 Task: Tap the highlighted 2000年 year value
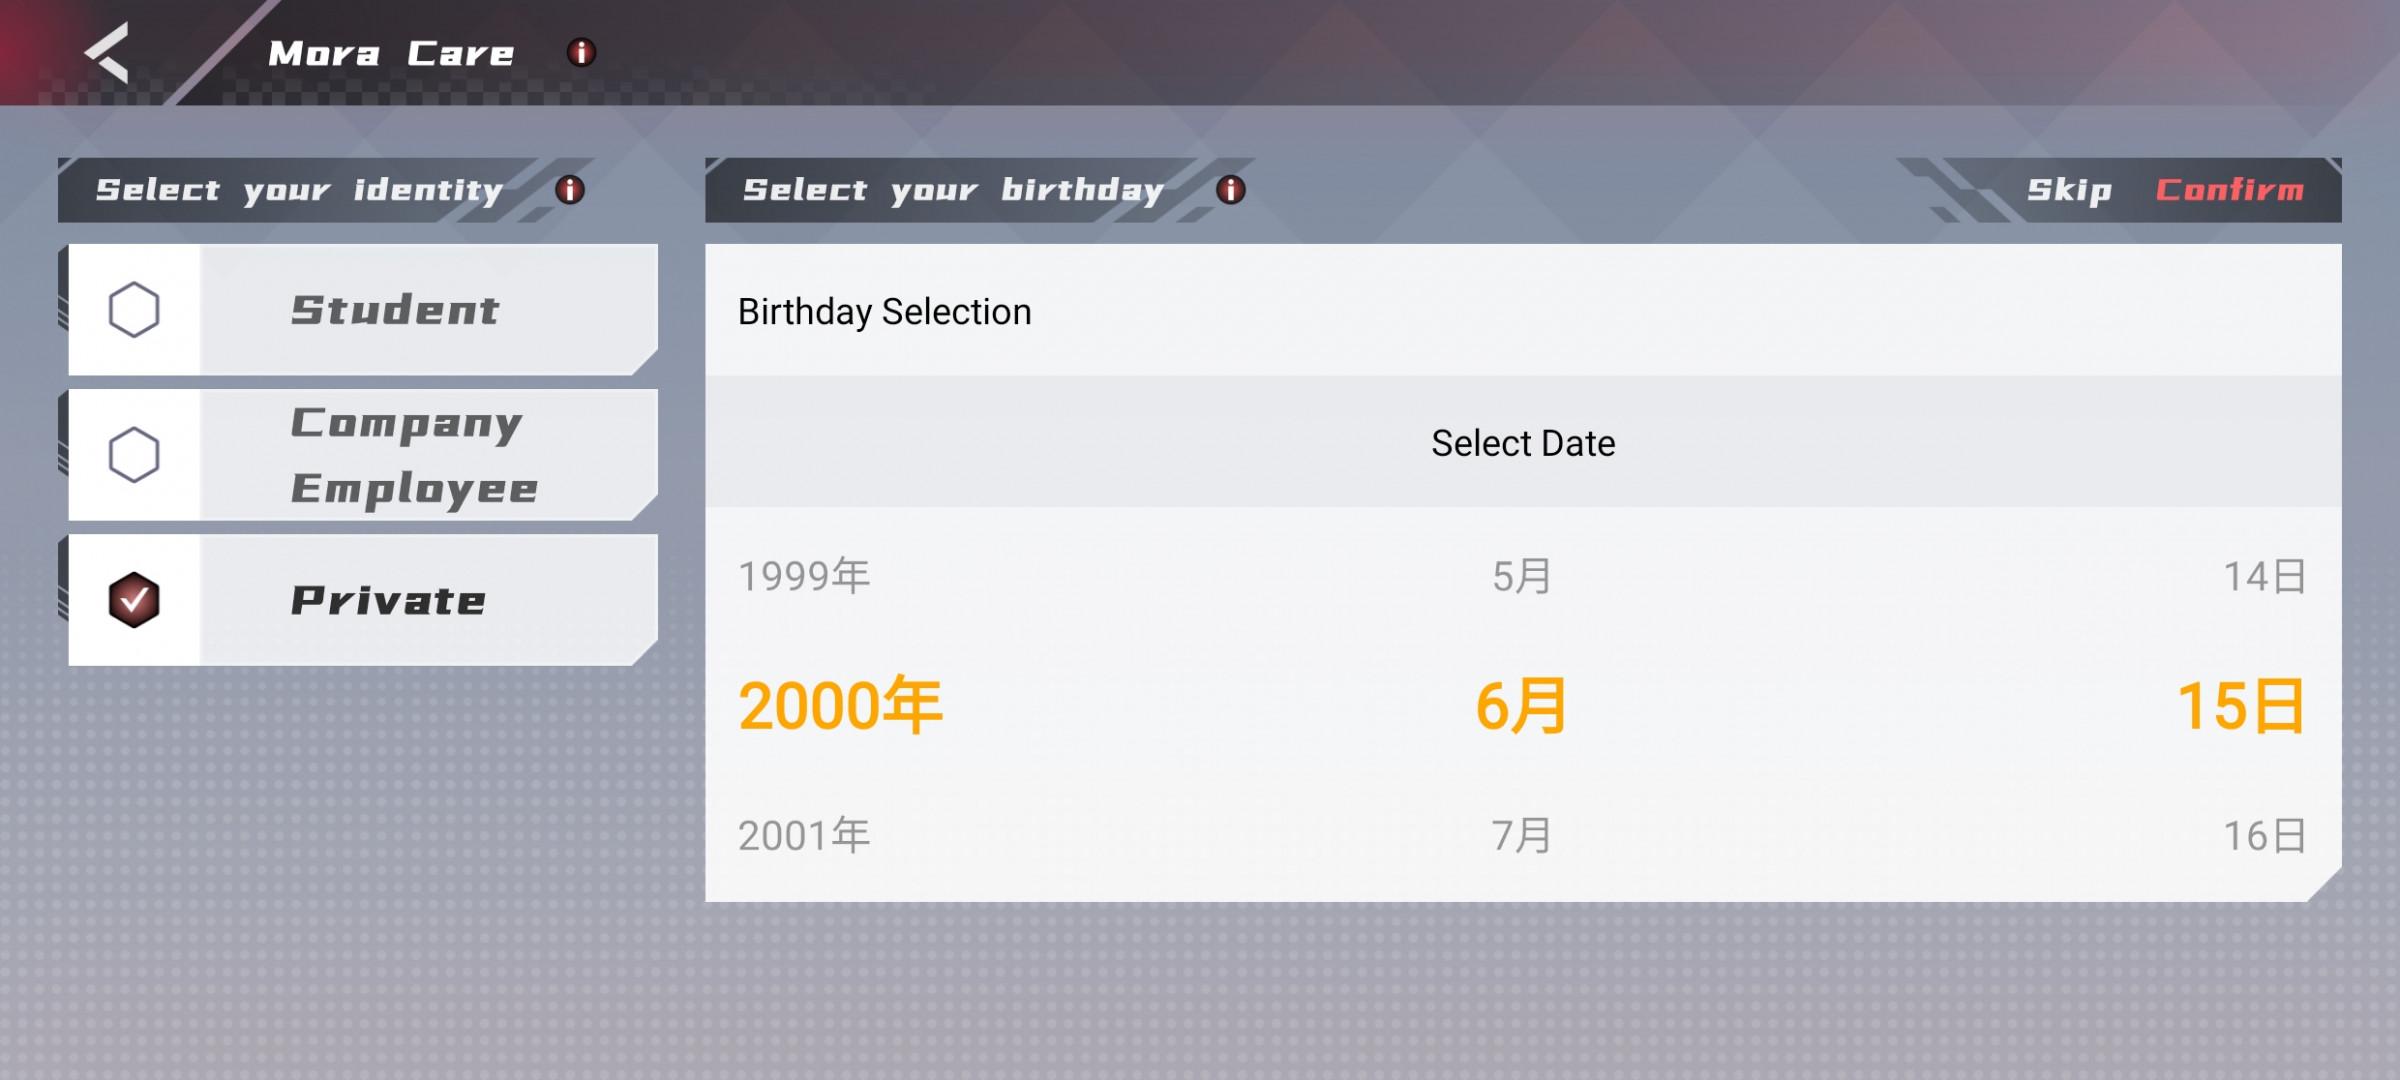[840, 706]
